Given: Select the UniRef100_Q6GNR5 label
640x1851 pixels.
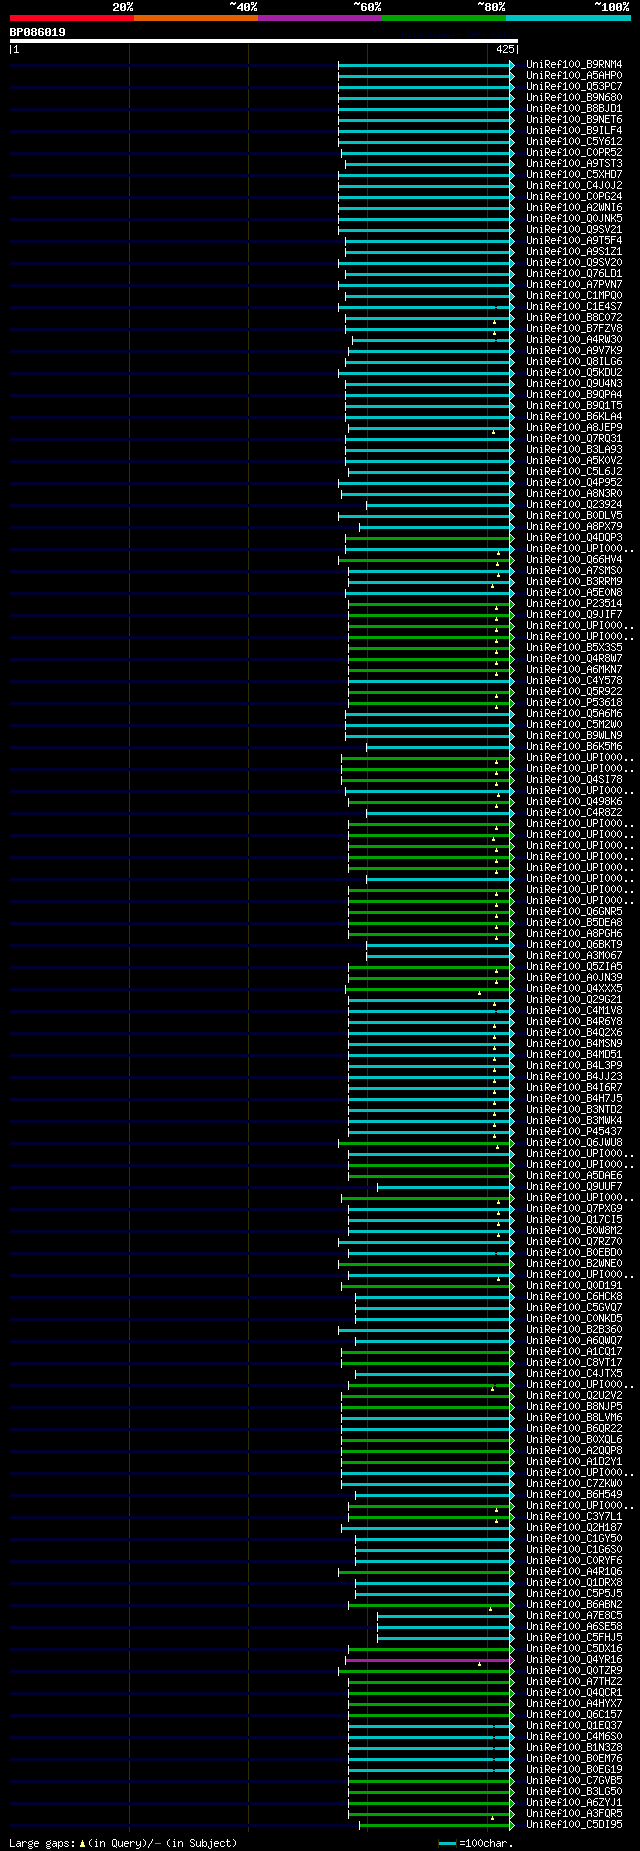Looking at the screenshot, I should click(x=574, y=911).
